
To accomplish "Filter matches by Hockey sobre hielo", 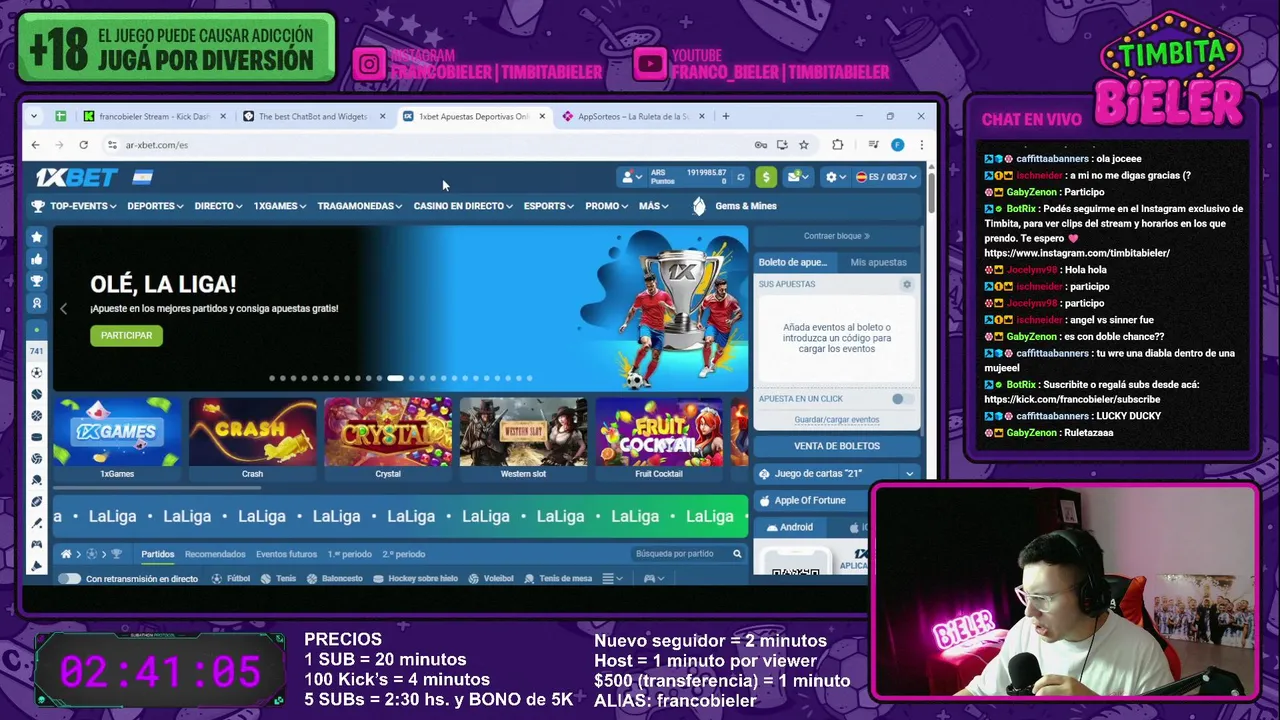I will [415, 579].
